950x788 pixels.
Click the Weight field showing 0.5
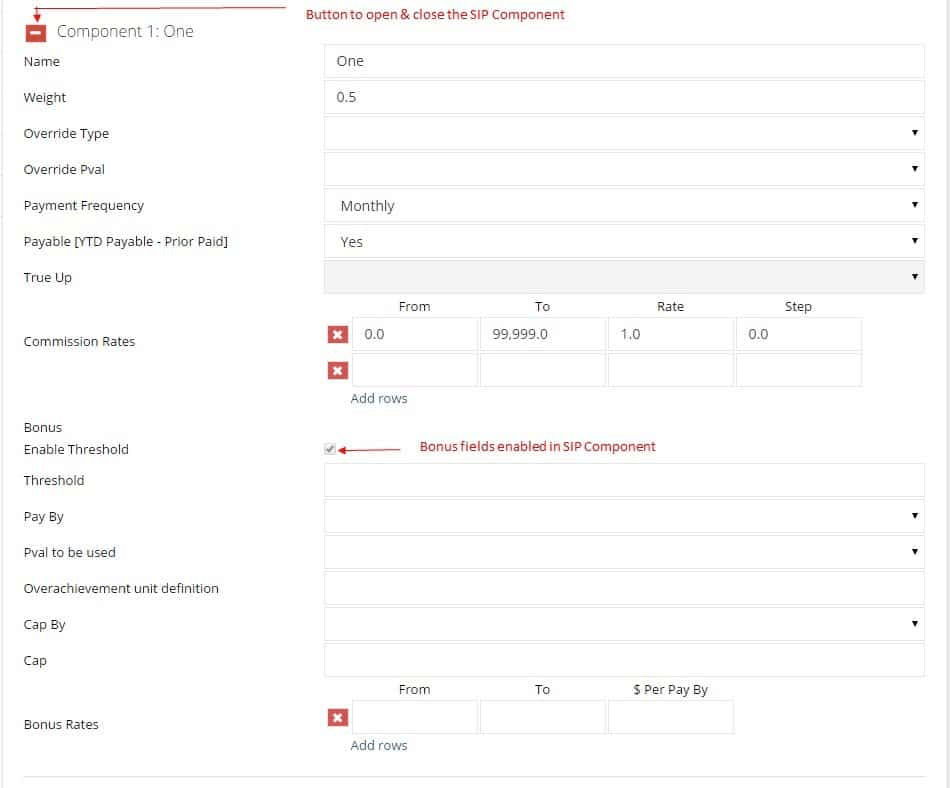coord(624,97)
